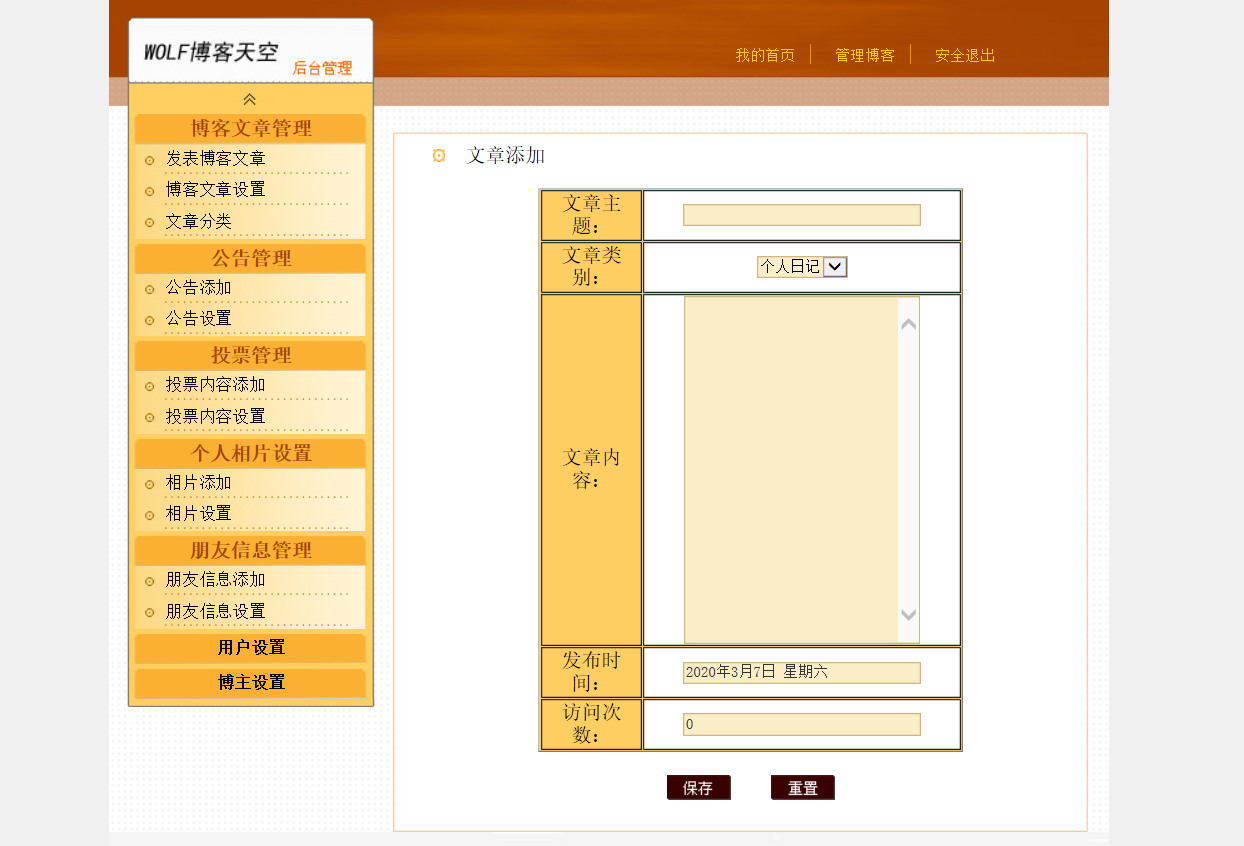Click the 访问次数 label cell
The height and width of the screenshot is (846, 1244).
pyautogui.click(x=592, y=724)
